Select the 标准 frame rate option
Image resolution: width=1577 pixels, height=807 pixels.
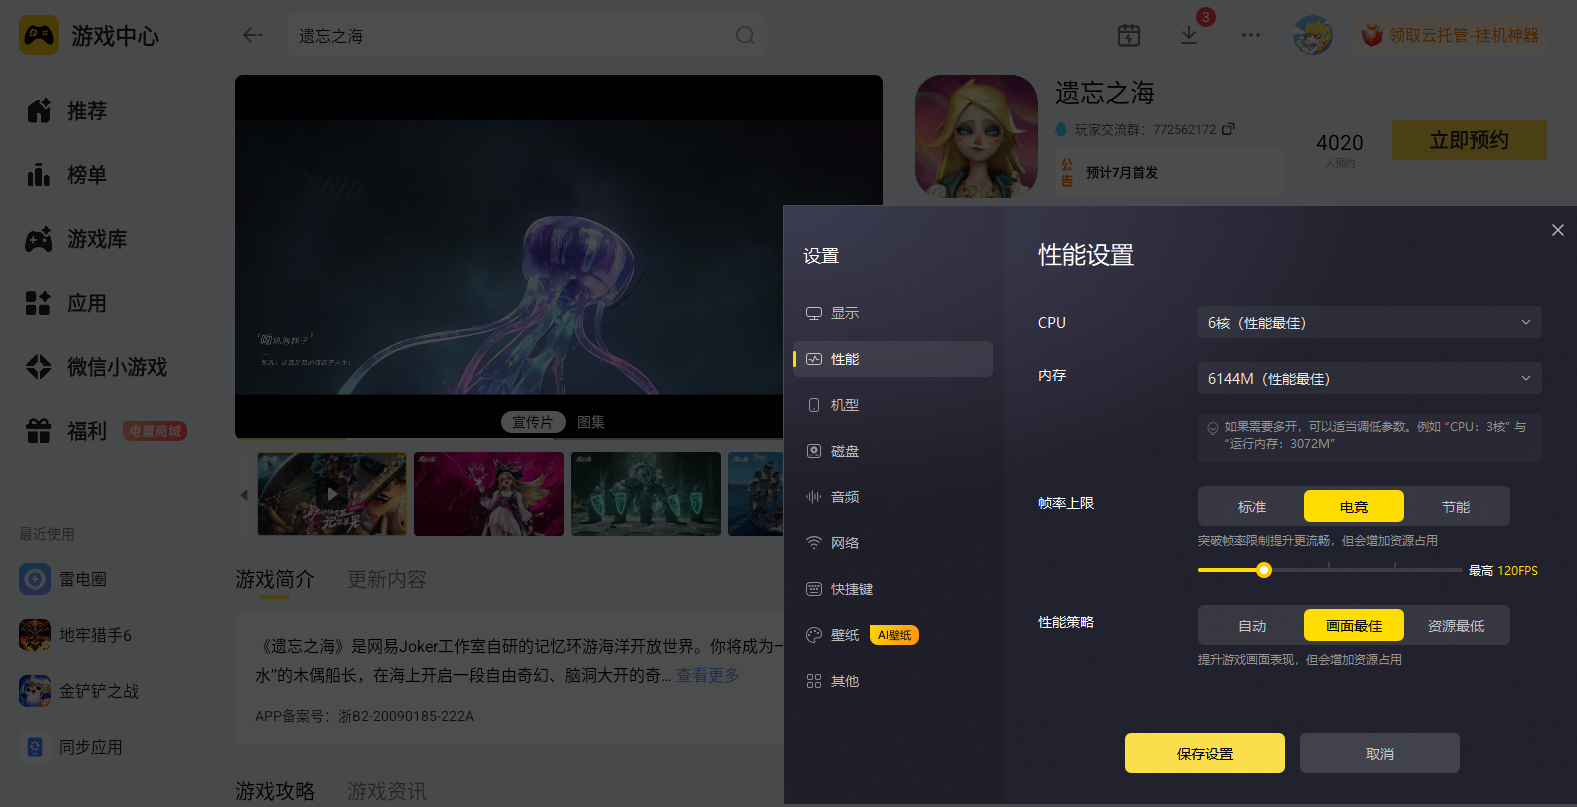(1252, 507)
